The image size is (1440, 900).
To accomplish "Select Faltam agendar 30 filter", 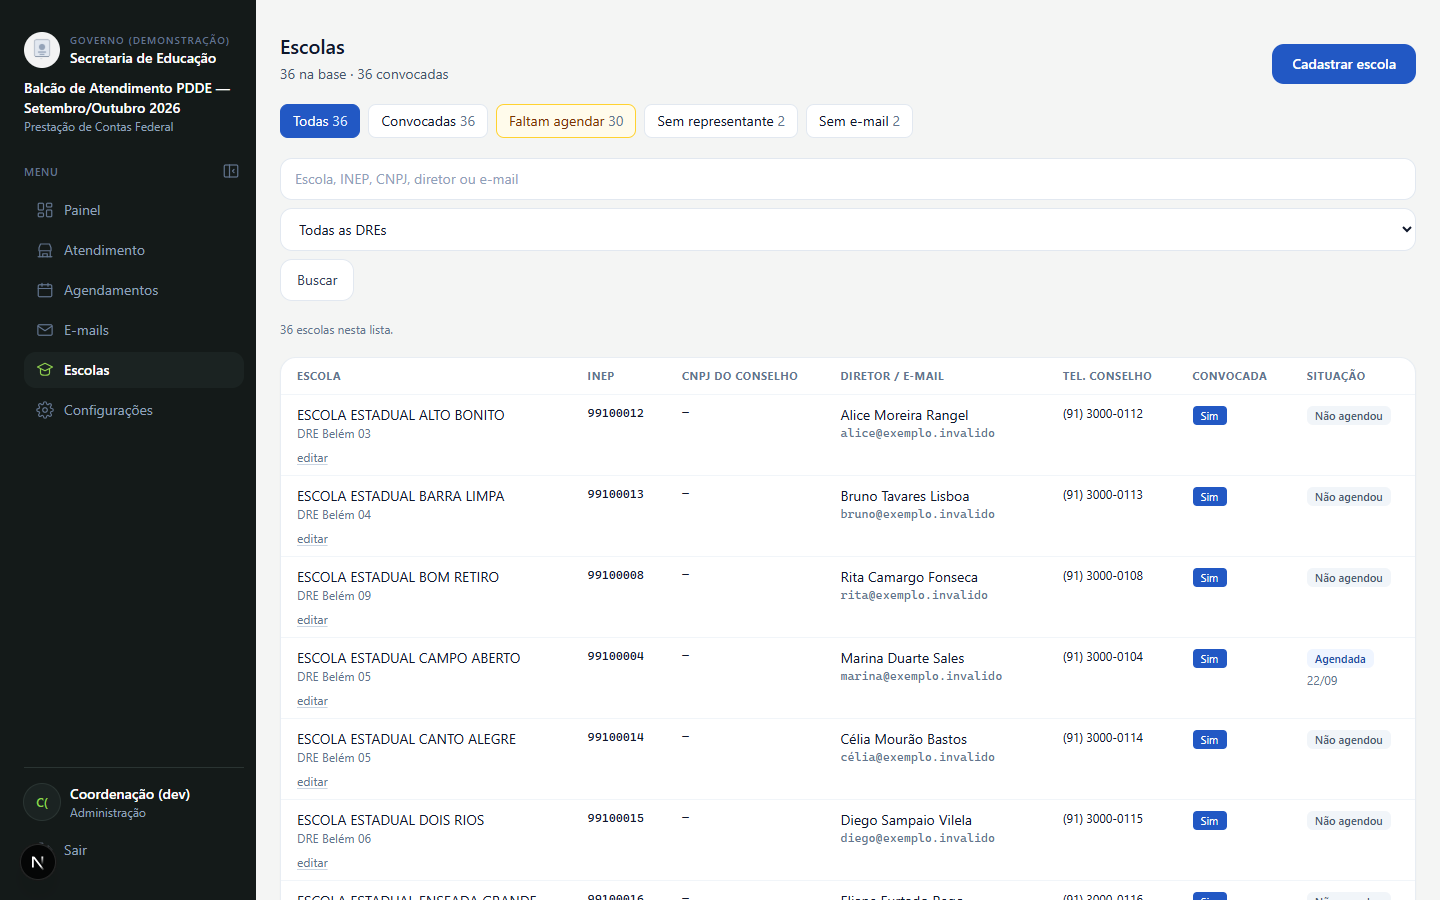I will click(566, 121).
